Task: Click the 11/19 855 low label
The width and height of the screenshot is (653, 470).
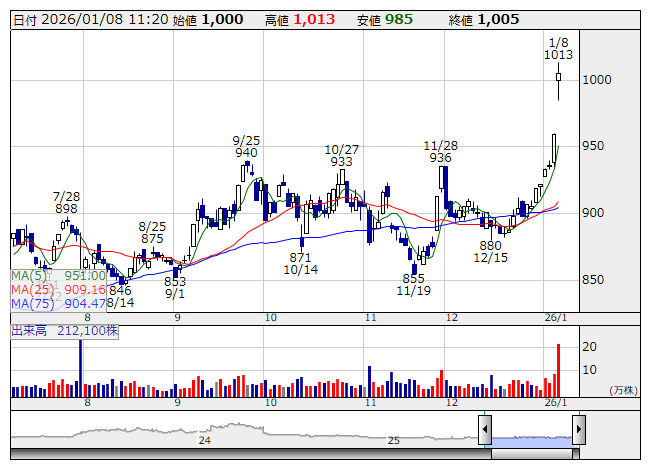Action: [x=413, y=284]
